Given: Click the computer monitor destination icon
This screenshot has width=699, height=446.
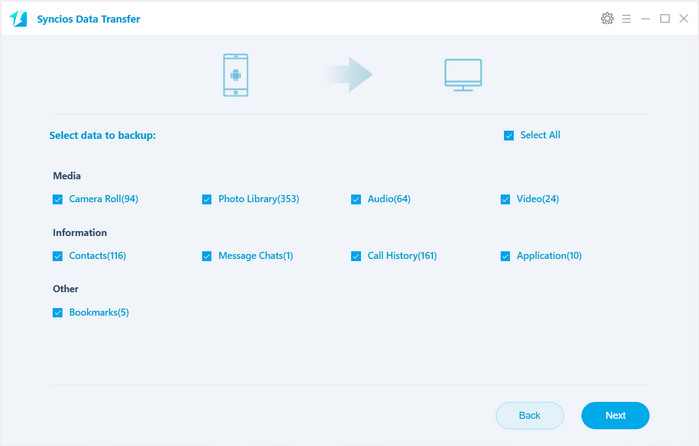Looking at the screenshot, I should point(463,75).
